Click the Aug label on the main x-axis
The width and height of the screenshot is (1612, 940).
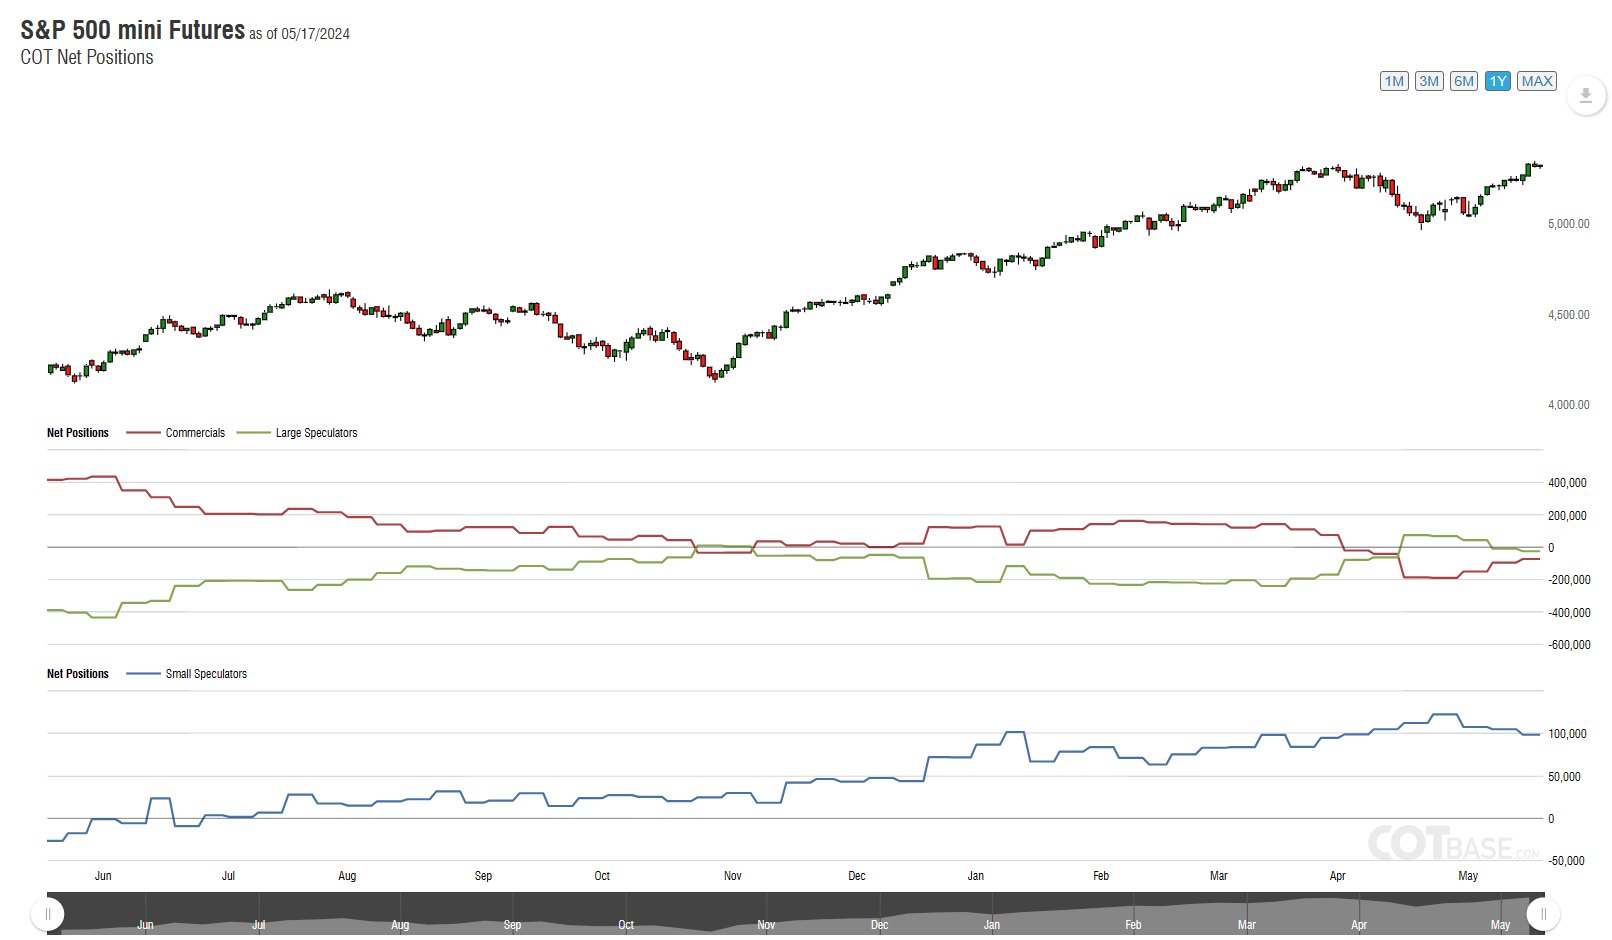tap(347, 876)
